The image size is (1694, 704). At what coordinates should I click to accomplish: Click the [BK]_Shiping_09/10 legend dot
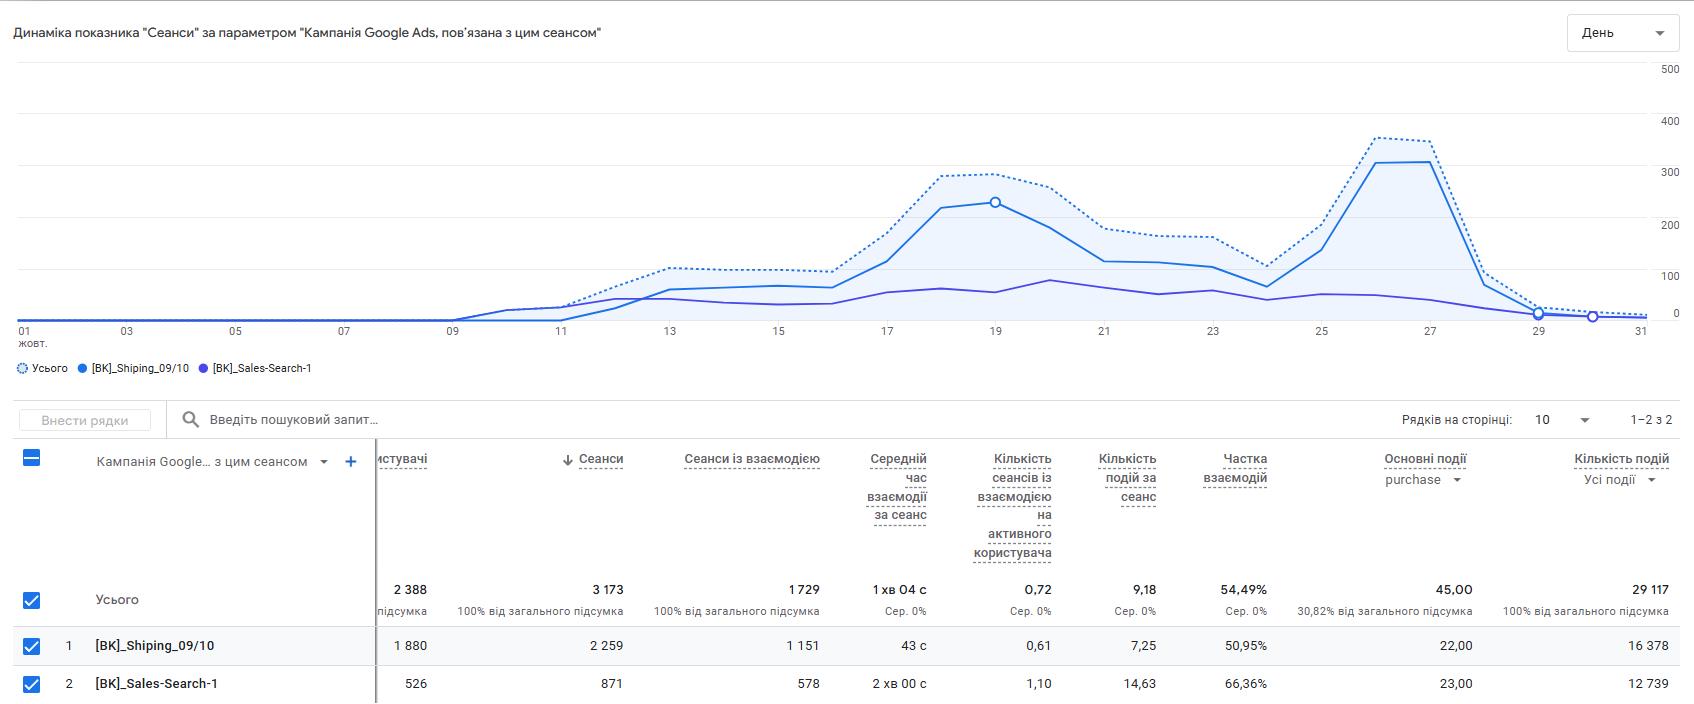click(83, 369)
